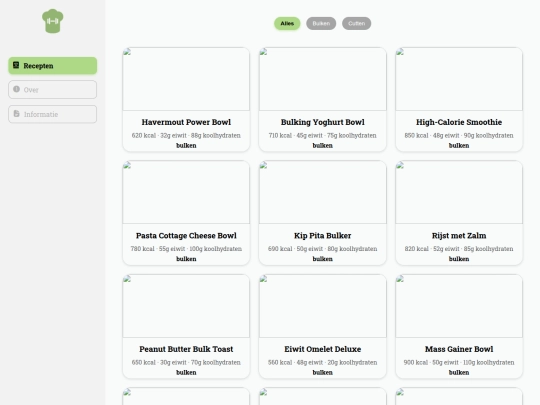The height and width of the screenshot is (405, 540).
Task: Click '850 kcal · 48g eiwit' nutrition line
Action: pyautogui.click(x=459, y=135)
